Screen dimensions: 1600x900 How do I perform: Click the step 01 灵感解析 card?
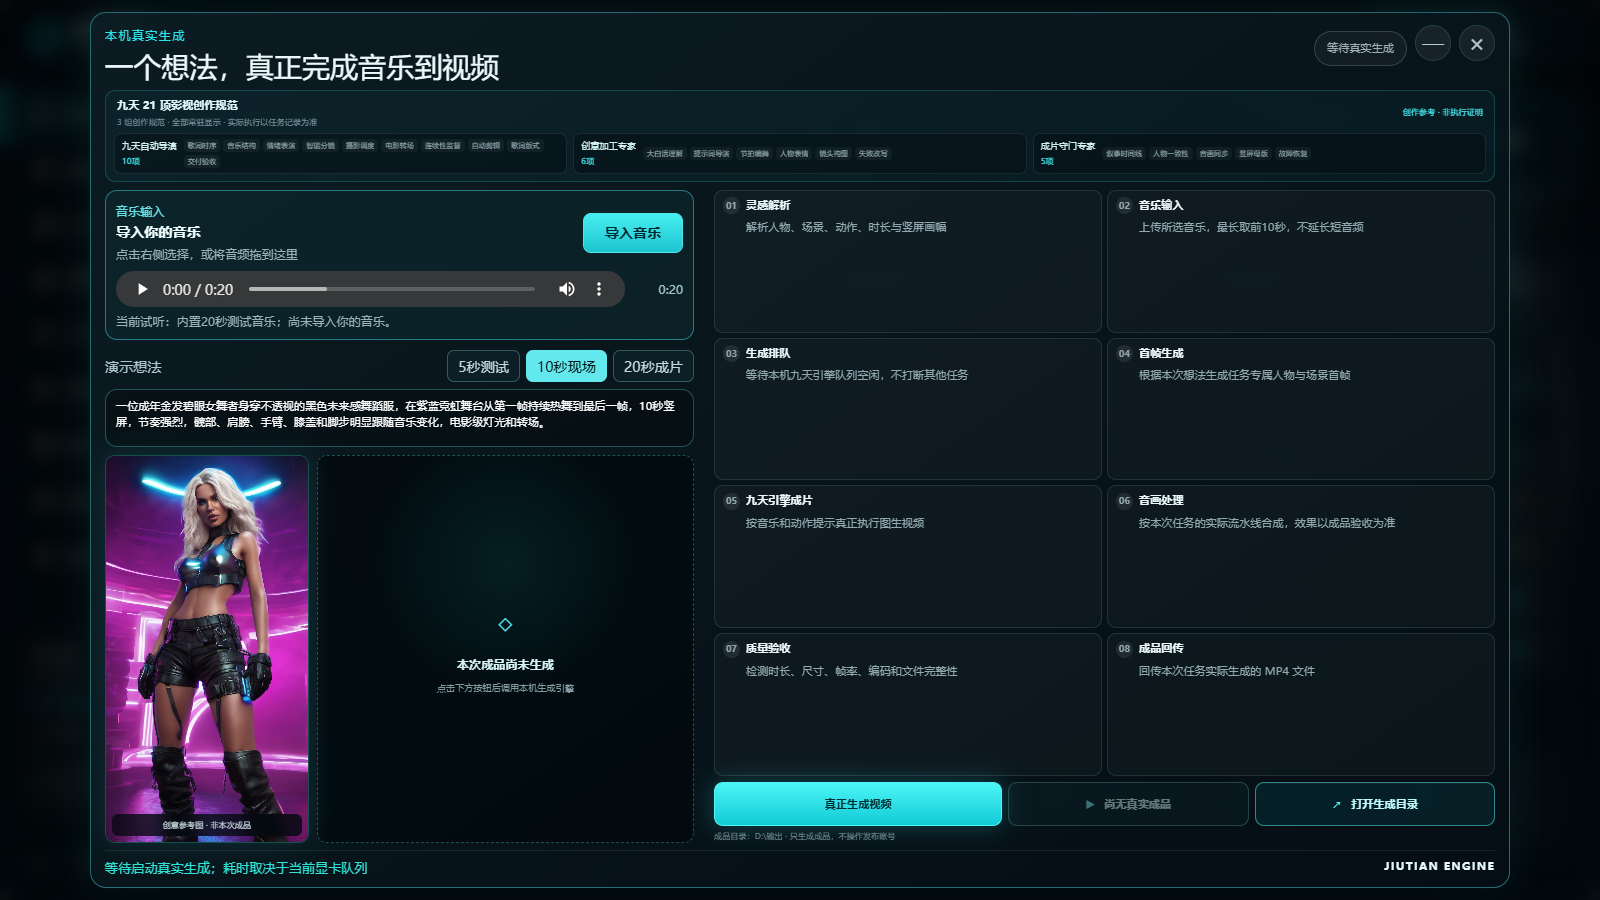[x=908, y=262]
